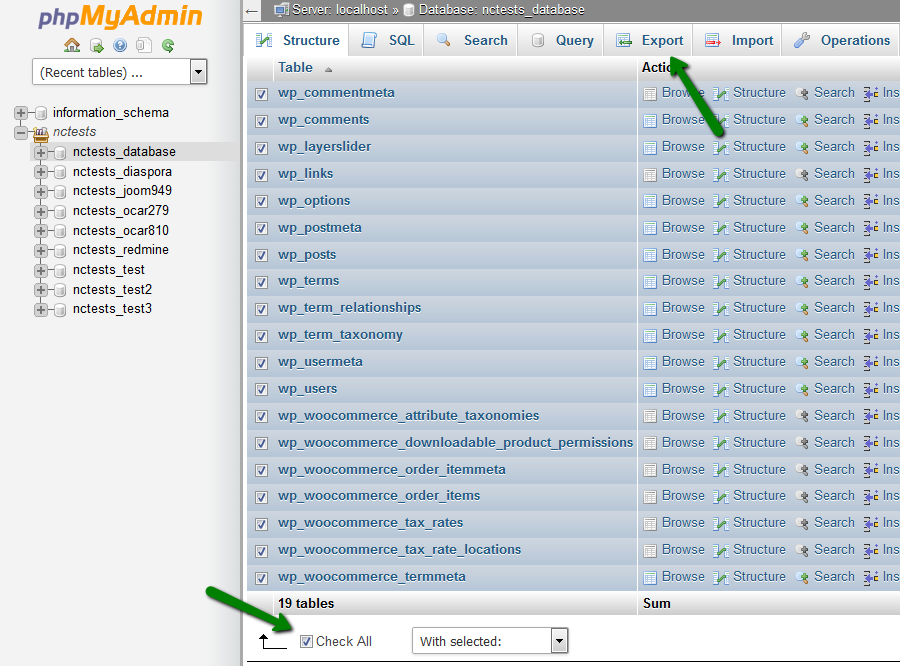Click the log out icon in sidebar
The width and height of the screenshot is (900, 666).
[96, 45]
